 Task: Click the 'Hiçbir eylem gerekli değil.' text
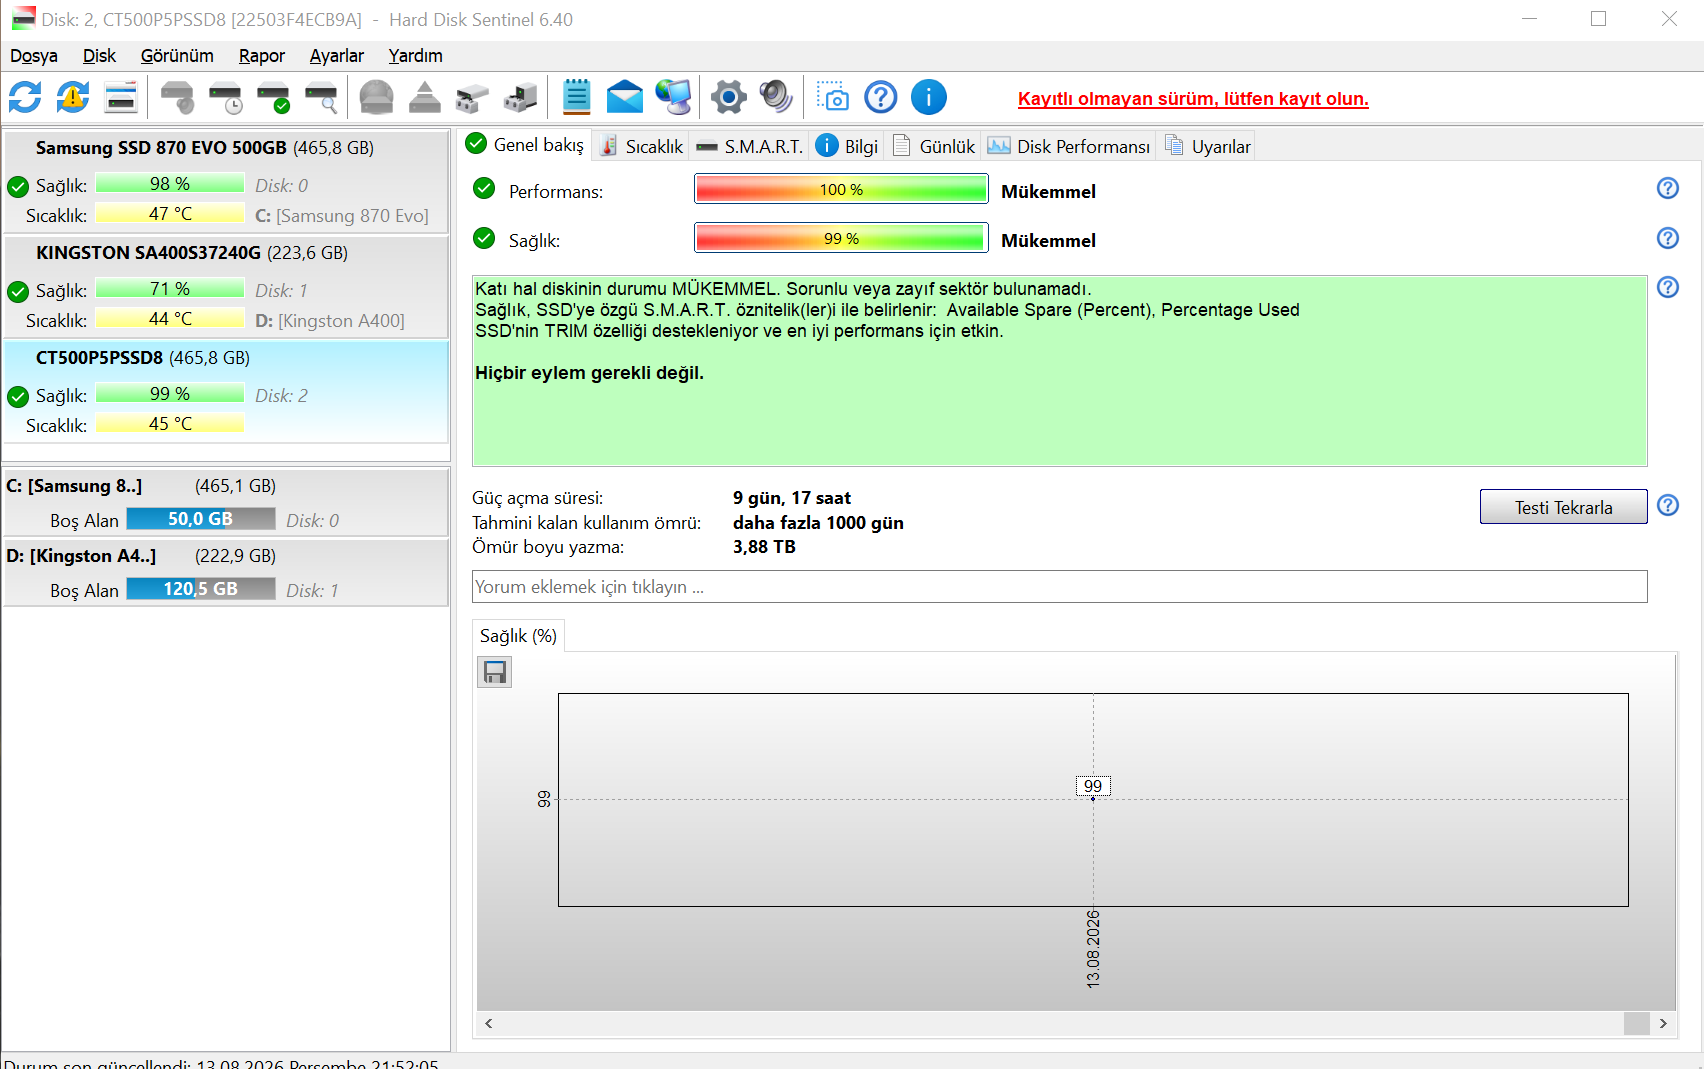click(x=589, y=373)
